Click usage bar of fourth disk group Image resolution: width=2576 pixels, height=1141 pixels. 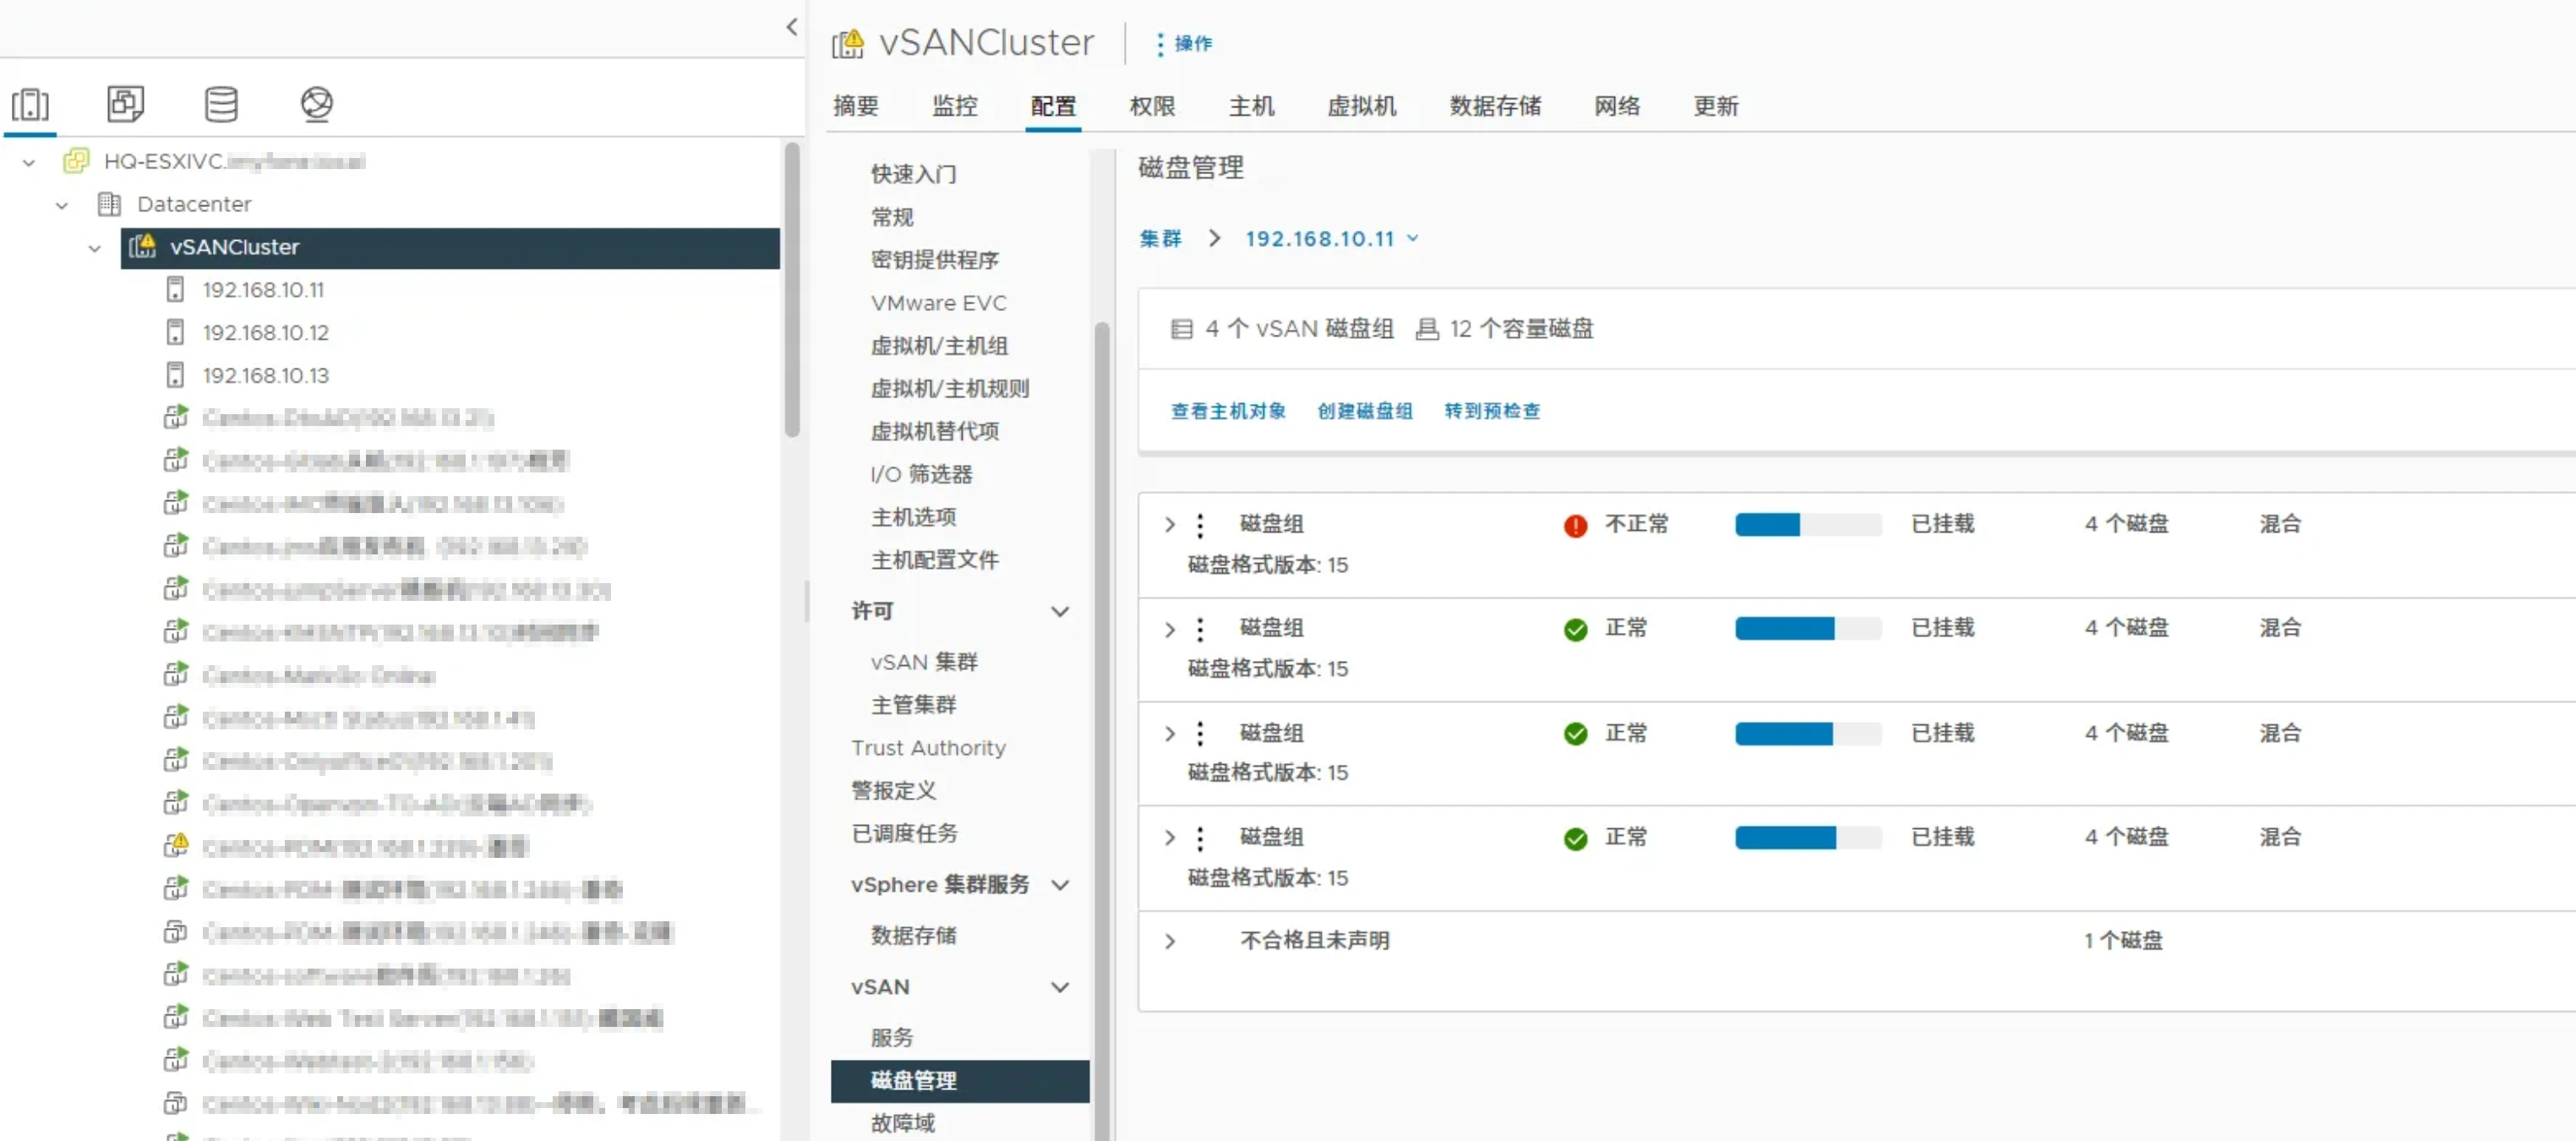tap(1808, 838)
